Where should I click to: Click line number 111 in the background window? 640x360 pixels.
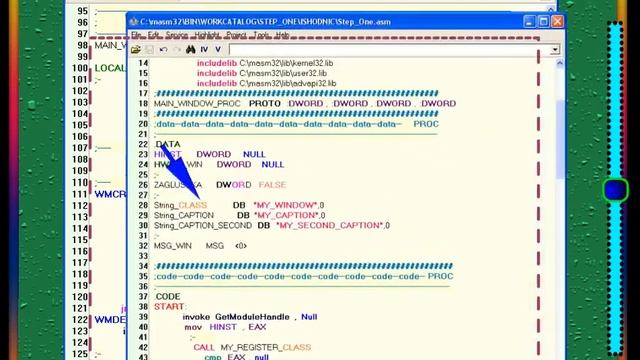click(x=80, y=194)
